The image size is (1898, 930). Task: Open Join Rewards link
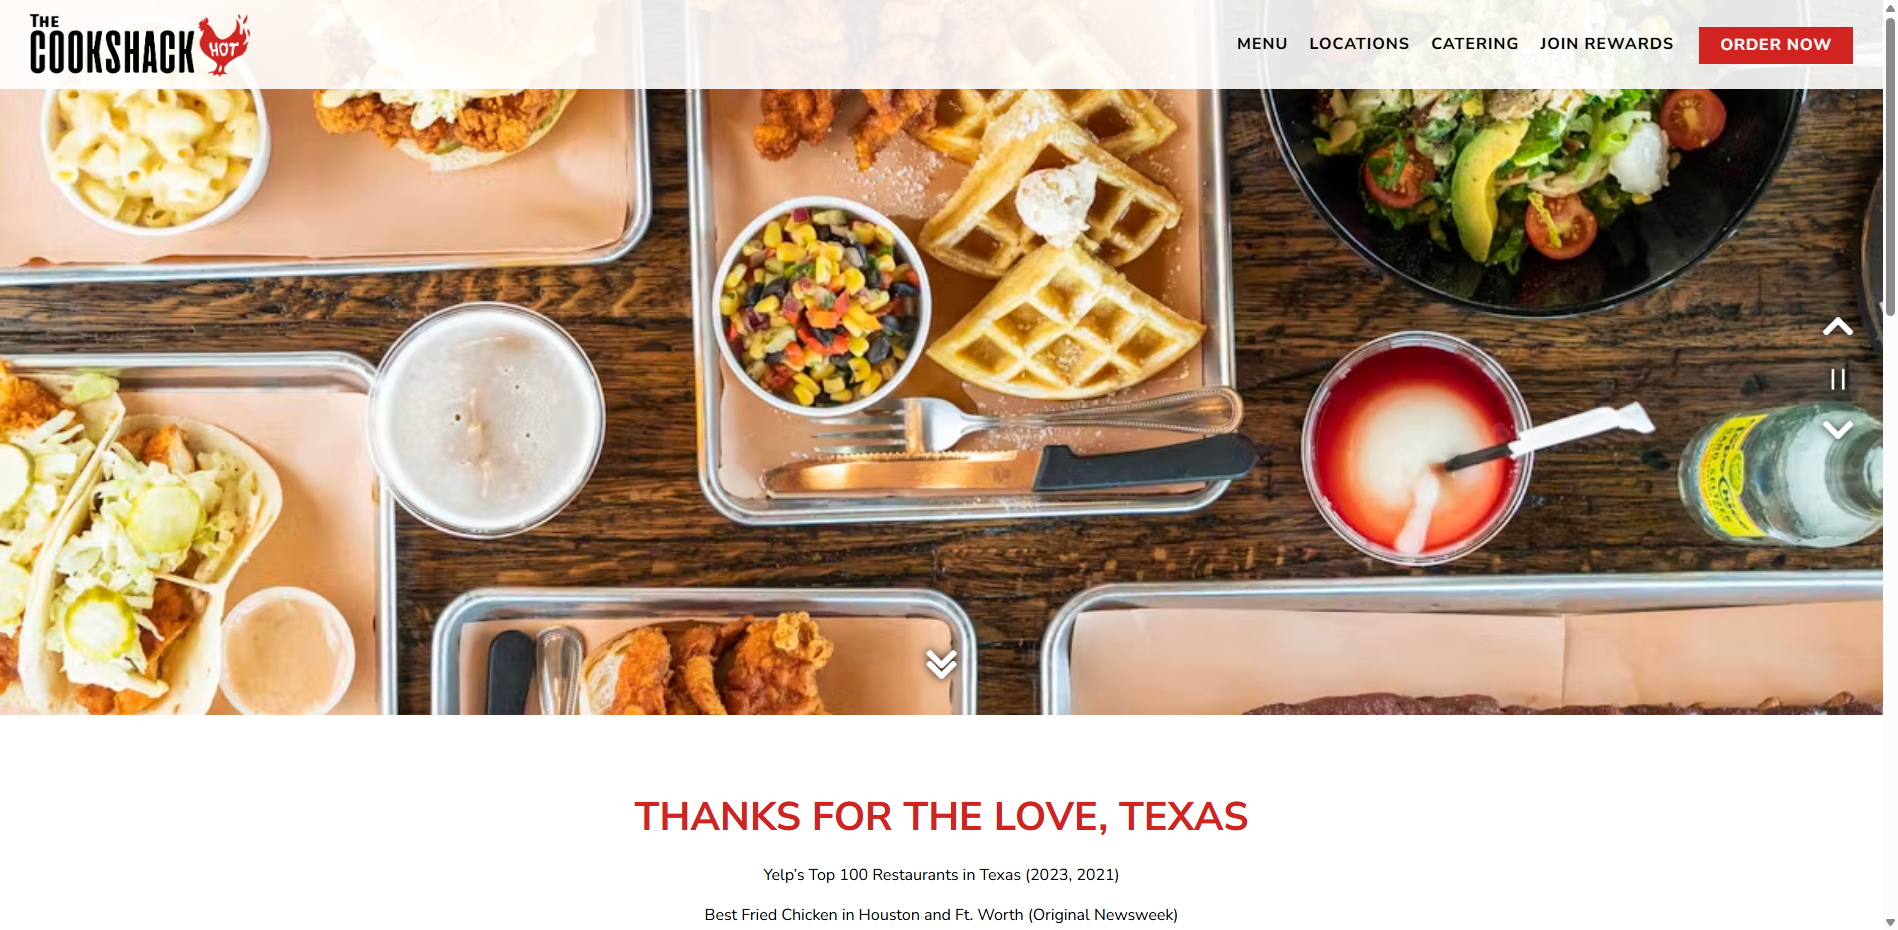1606,44
